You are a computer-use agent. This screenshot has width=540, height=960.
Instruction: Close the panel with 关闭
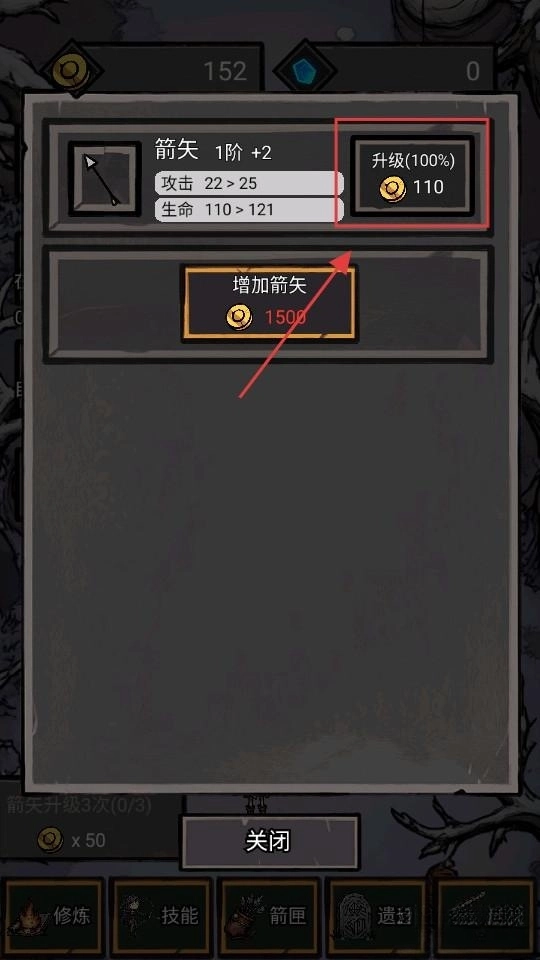pyautogui.click(x=269, y=841)
